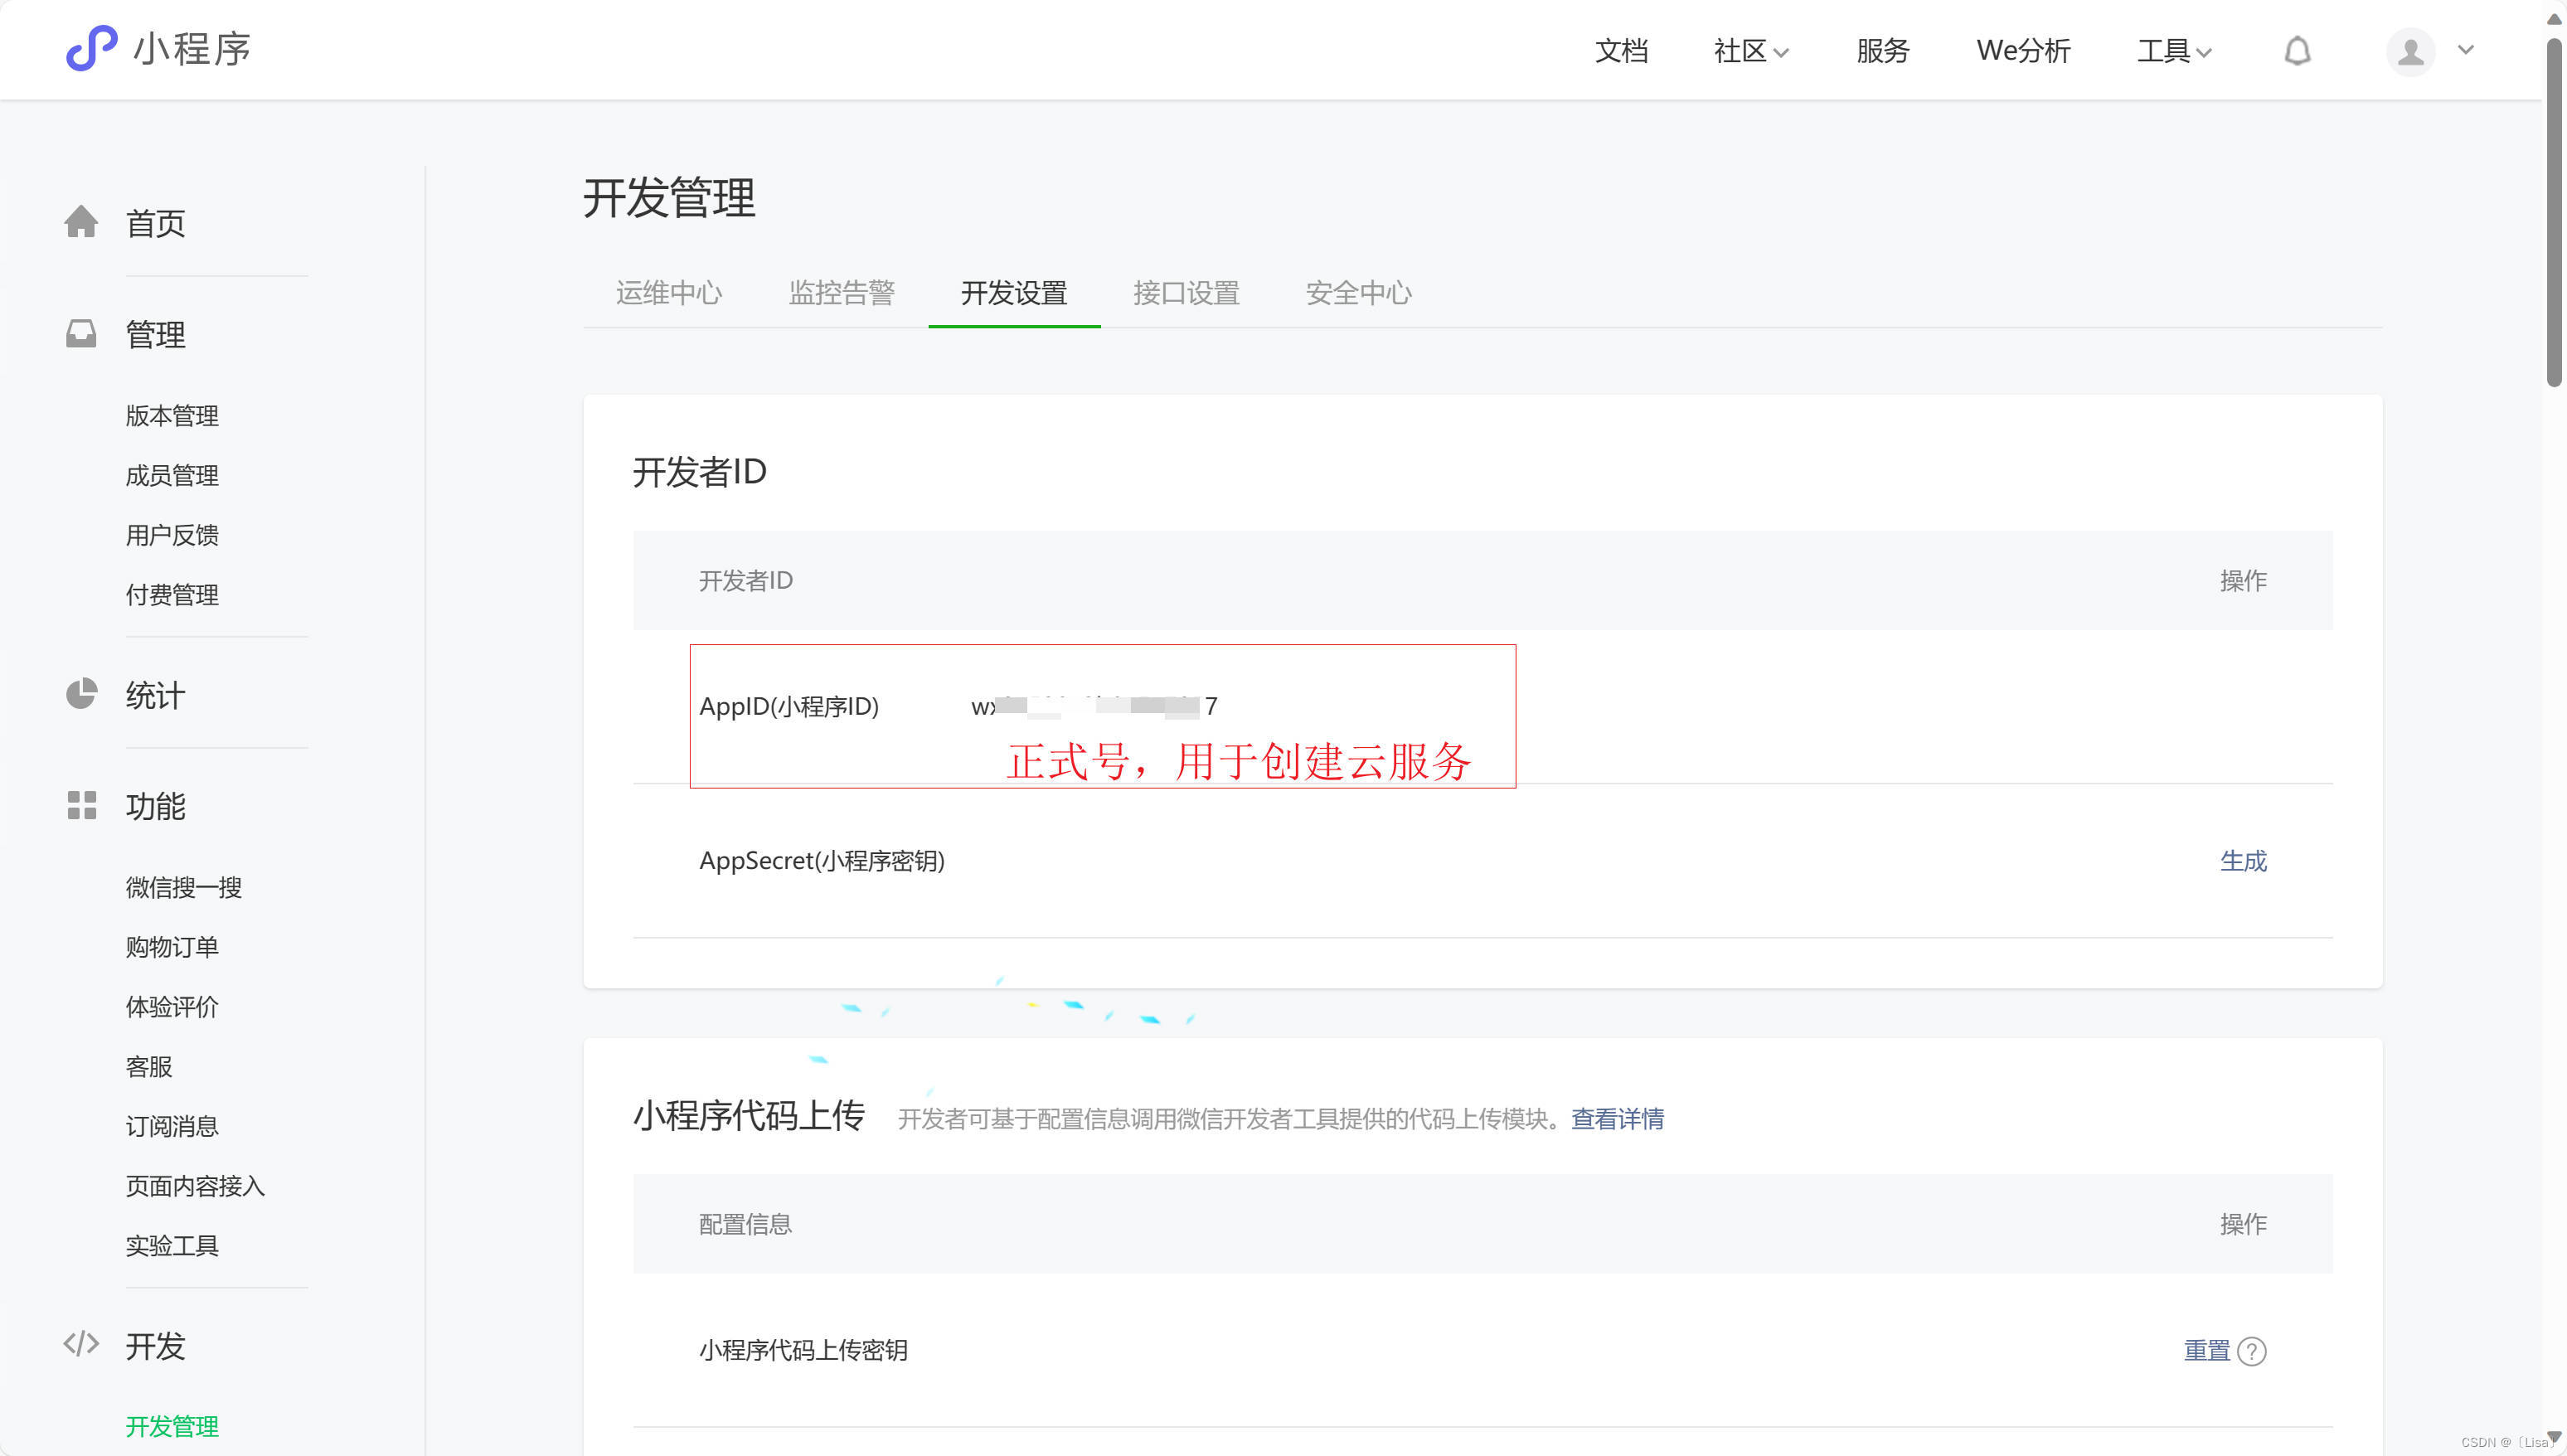Open the We分析 top menu item
Viewport: 2567px width, 1456px height.
2023,50
